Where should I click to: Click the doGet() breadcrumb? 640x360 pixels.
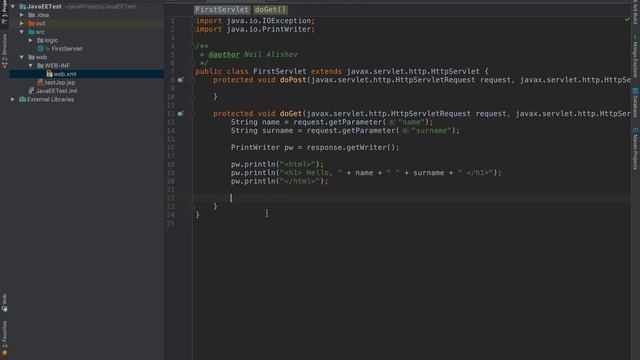point(270,10)
